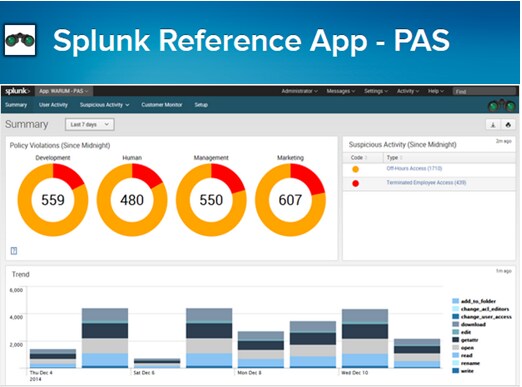Screen dimensions: 522x387
Task: Click the export download icon beside Summary
Action: pos(493,125)
